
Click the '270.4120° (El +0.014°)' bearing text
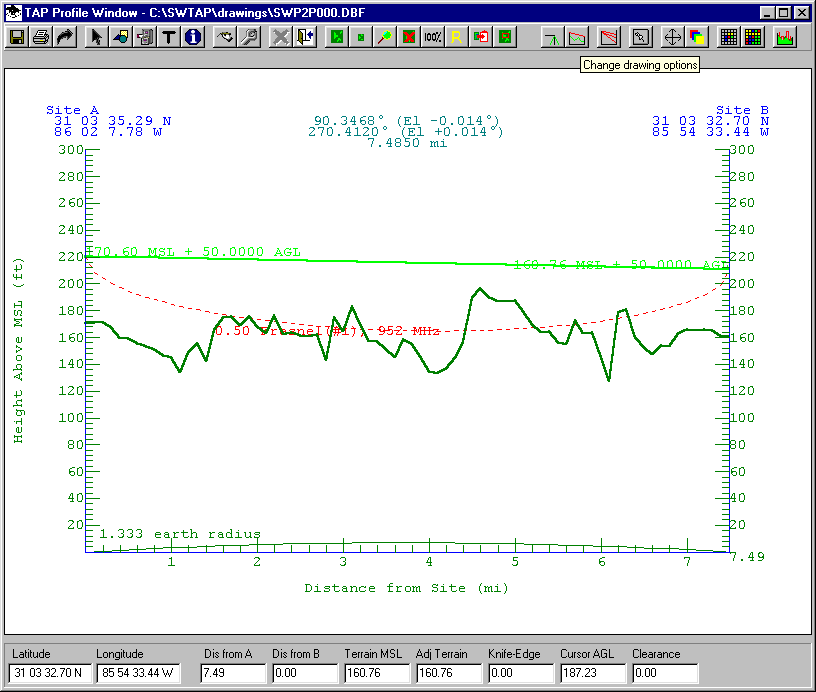[x=406, y=132]
